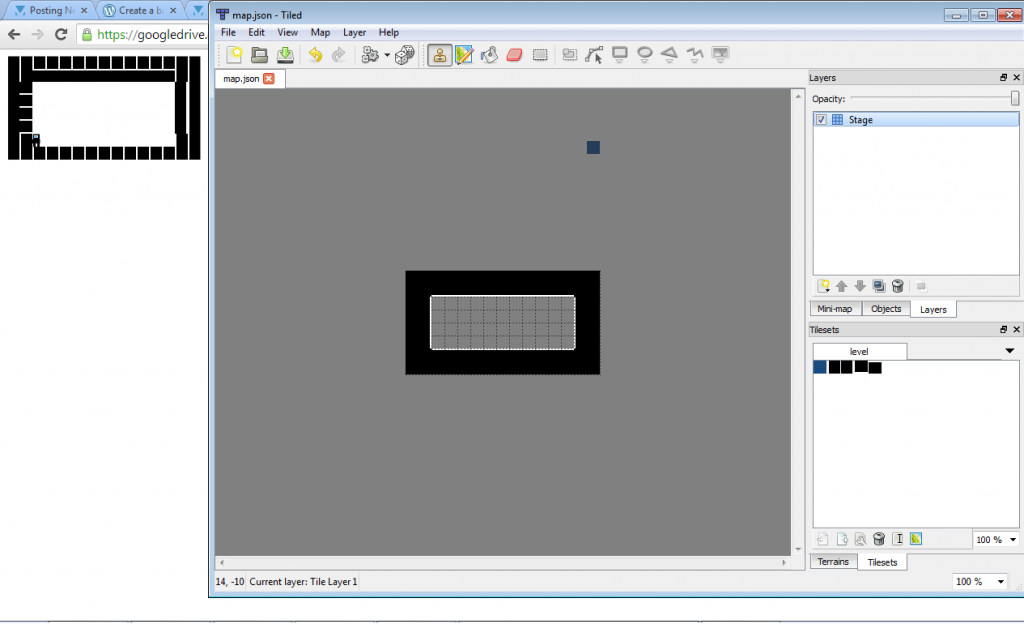Click the Save map icon

coord(284,55)
